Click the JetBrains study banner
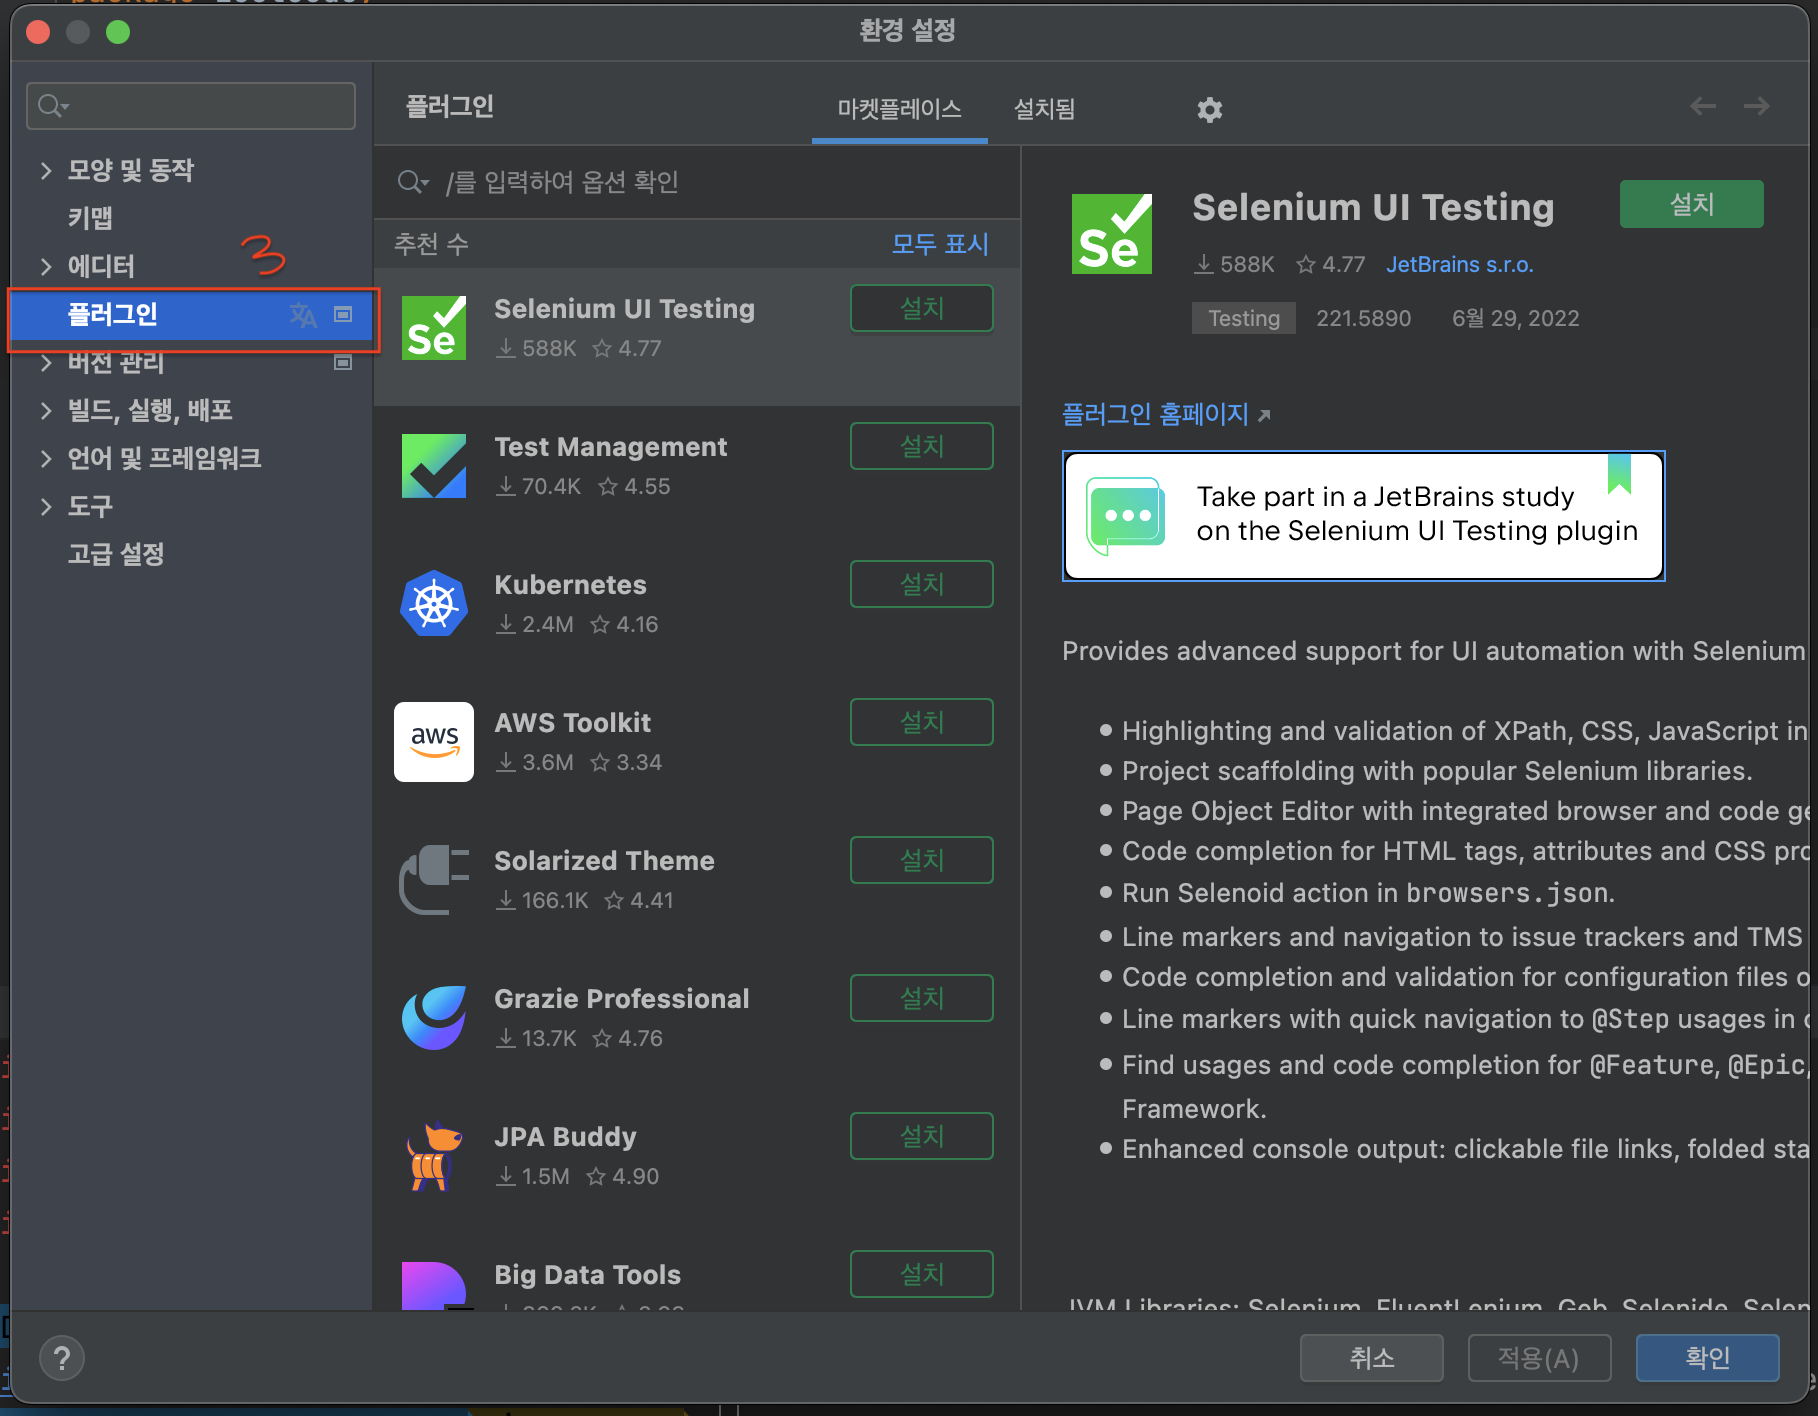The image size is (1818, 1416). point(1363,516)
